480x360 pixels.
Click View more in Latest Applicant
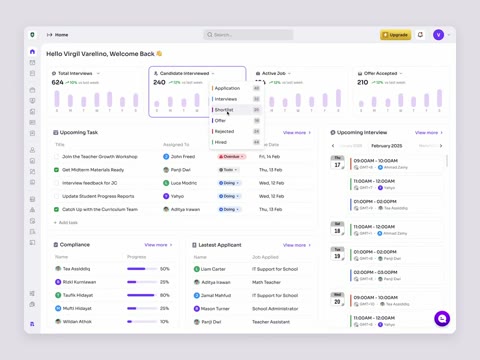(x=297, y=245)
